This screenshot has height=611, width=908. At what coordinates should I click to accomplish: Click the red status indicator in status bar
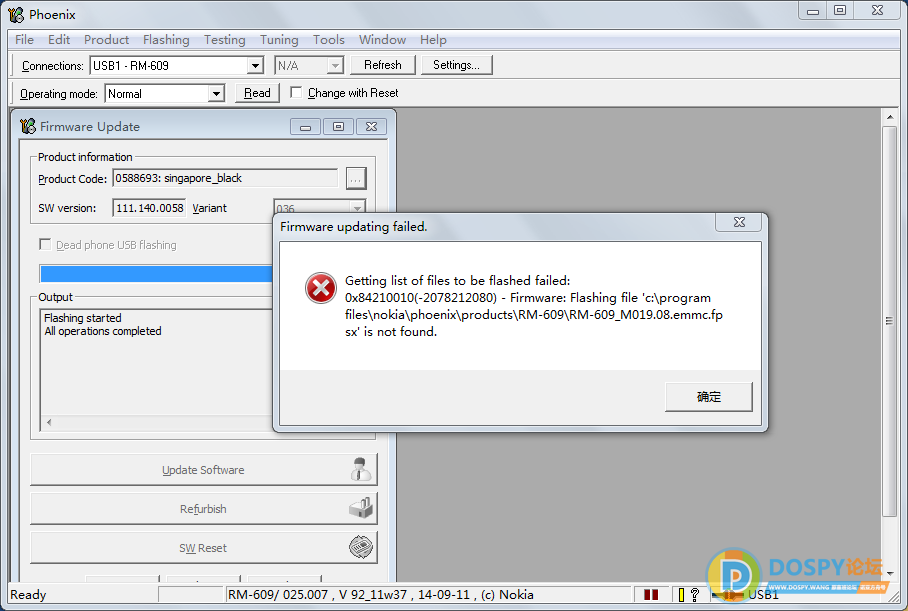coord(651,594)
